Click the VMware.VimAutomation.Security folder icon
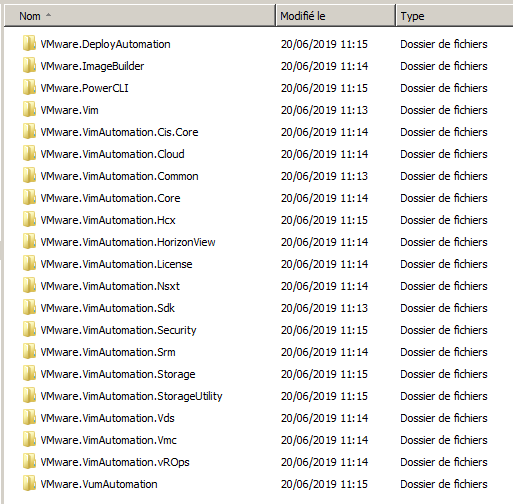Screen dimensions: 513x504 tap(29, 330)
